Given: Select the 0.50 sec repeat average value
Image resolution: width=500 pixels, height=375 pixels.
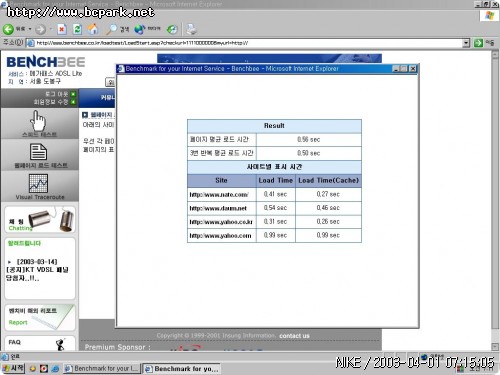Looking at the screenshot, I should point(309,153).
